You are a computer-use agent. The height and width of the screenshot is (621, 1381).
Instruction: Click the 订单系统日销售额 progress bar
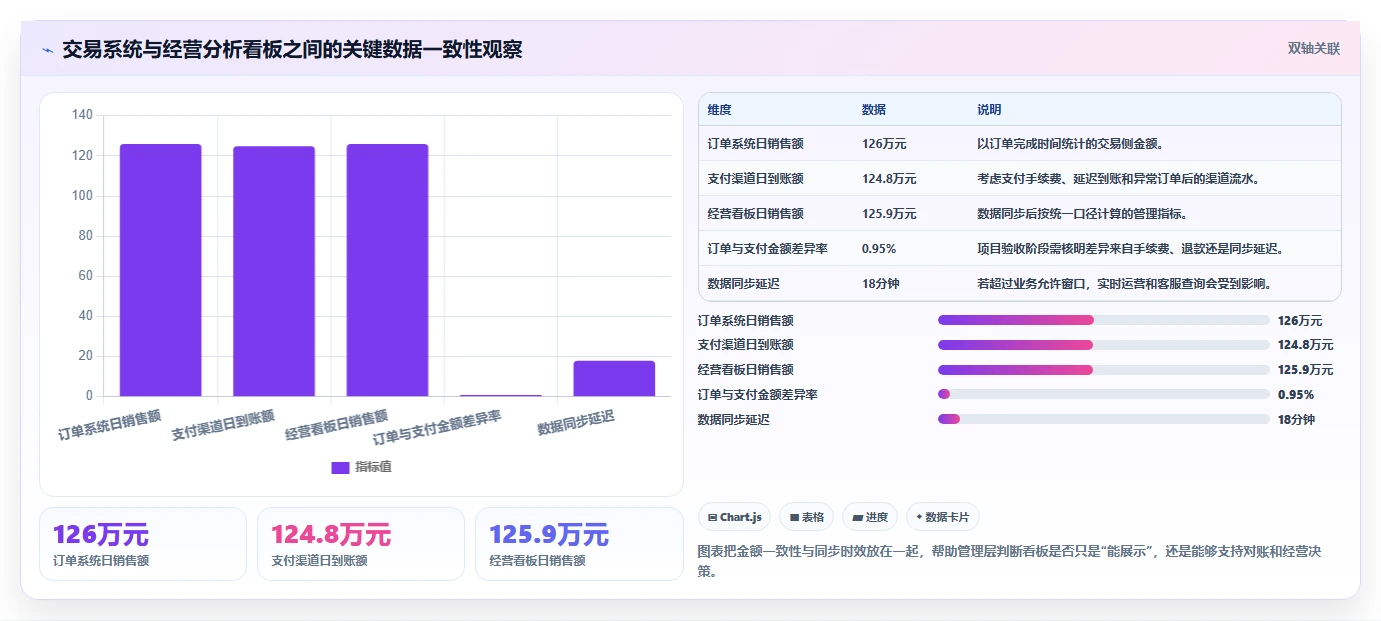pos(1103,320)
